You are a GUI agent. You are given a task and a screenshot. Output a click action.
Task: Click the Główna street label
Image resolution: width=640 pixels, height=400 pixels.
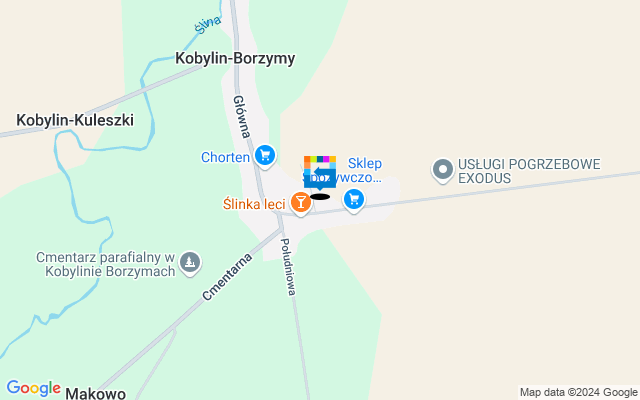click(242, 117)
